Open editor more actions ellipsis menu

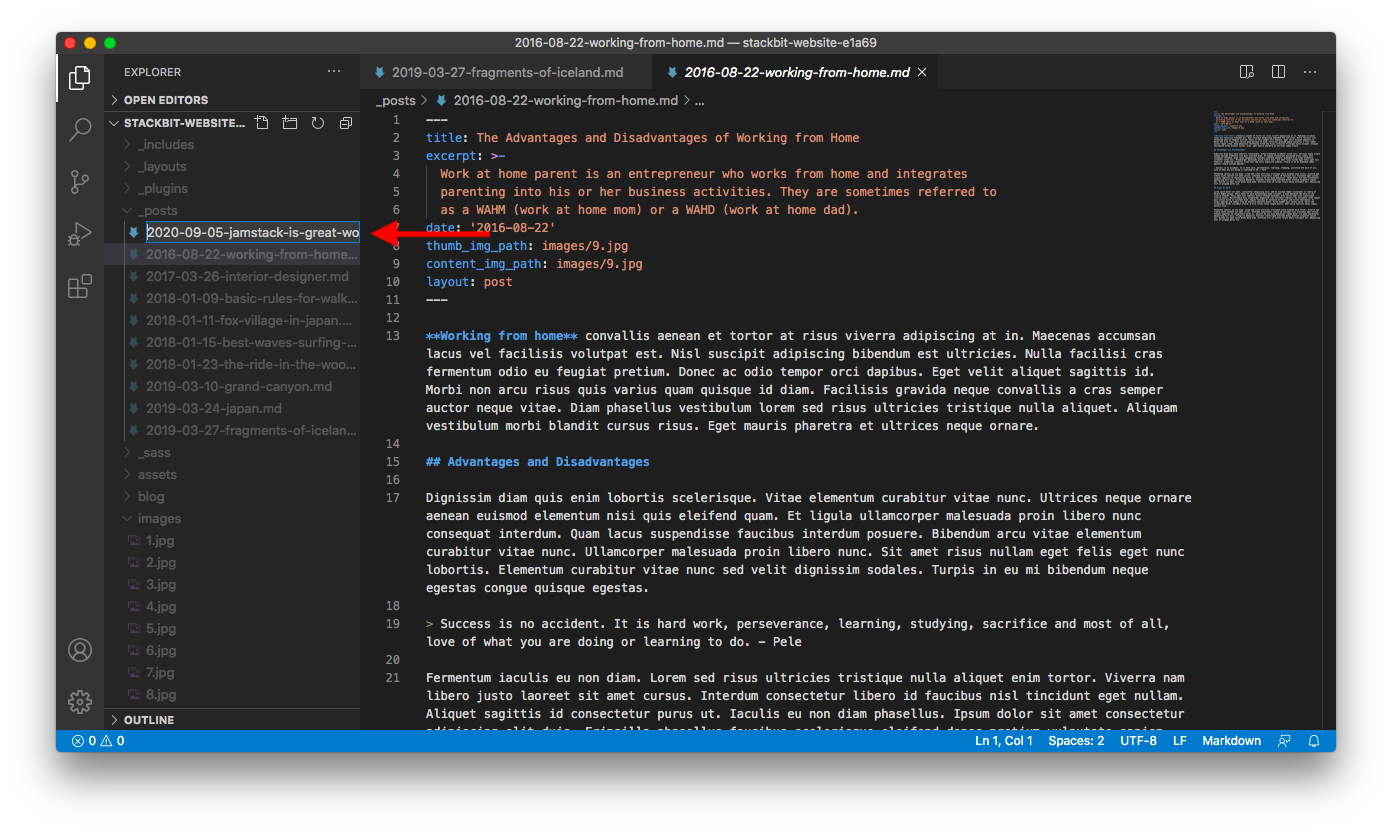point(1310,72)
